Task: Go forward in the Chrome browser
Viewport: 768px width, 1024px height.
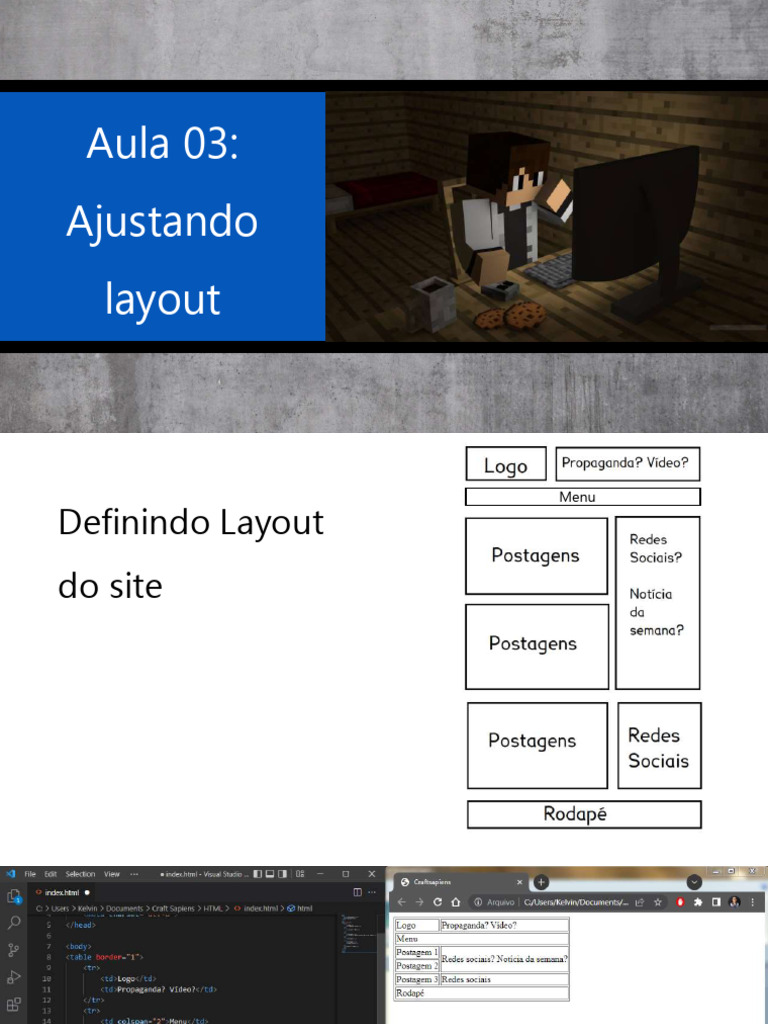Action: tap(419, 902)
